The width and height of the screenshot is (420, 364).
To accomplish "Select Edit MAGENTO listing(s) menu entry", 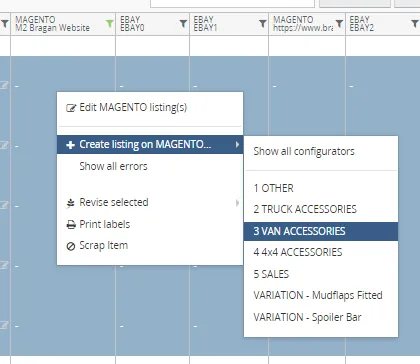I will [x=150, y=108].
